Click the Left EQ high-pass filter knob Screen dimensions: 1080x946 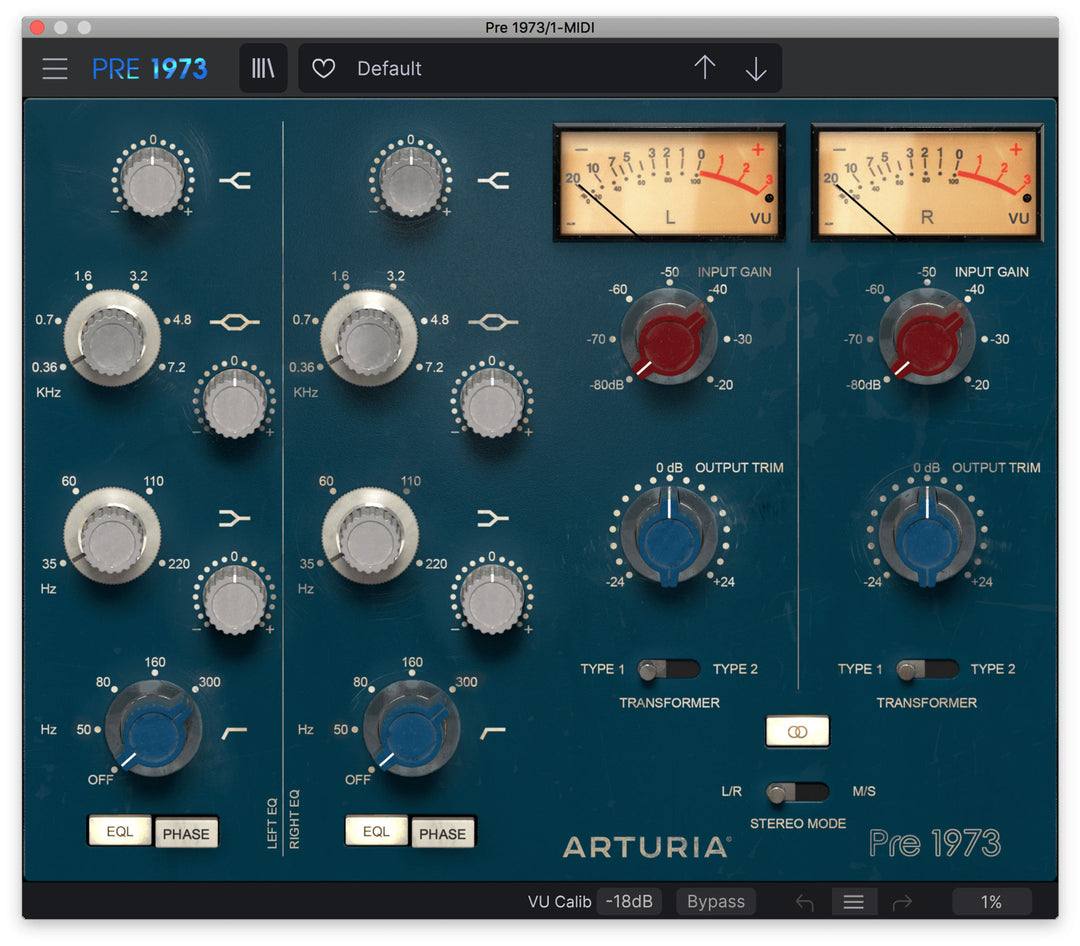(x=153, y=730)
